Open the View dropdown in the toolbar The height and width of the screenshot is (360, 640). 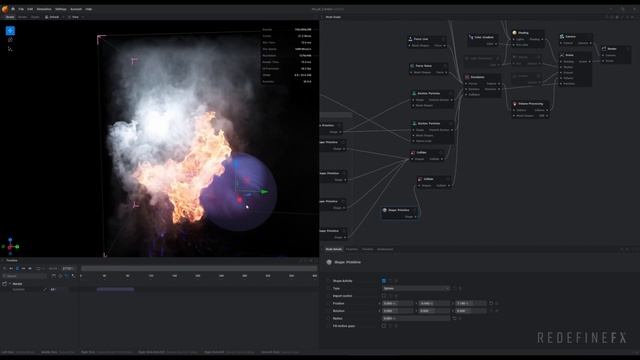pyautogui.click(x=76, y=17)
